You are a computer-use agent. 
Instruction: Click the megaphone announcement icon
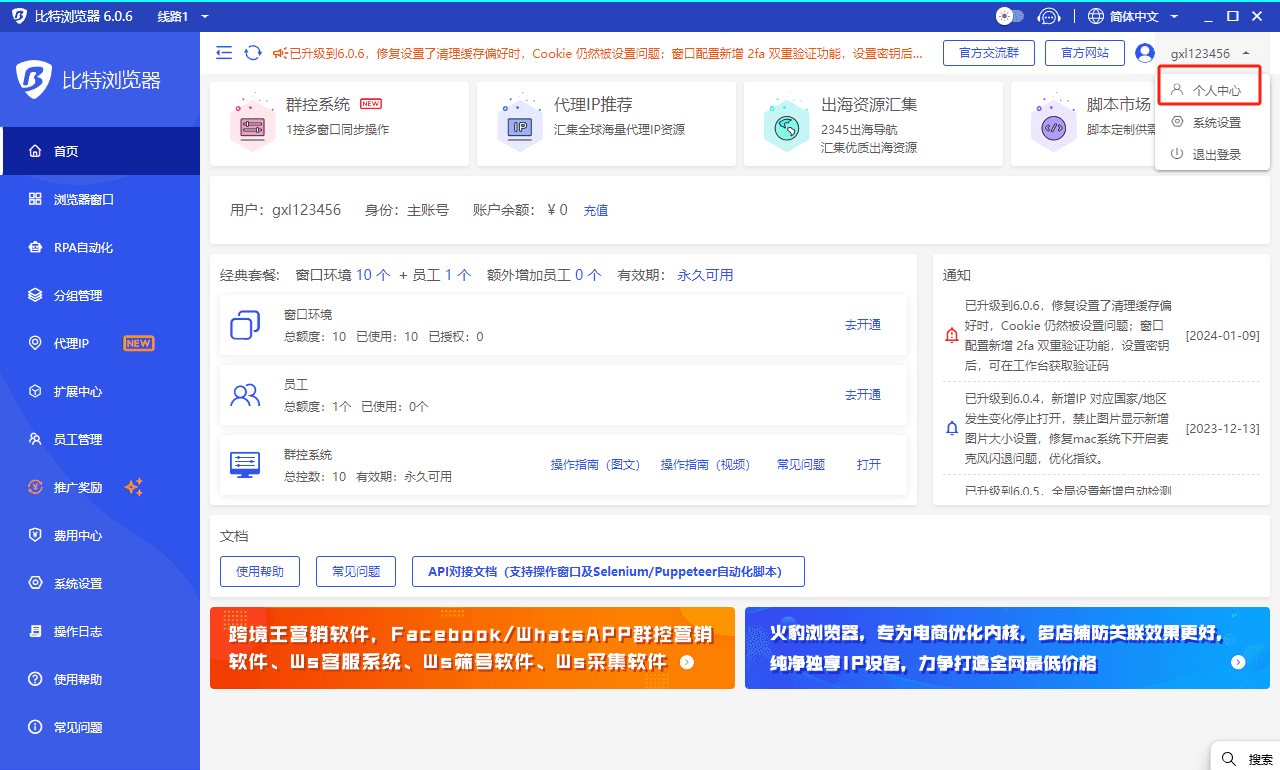click(280, 52)
